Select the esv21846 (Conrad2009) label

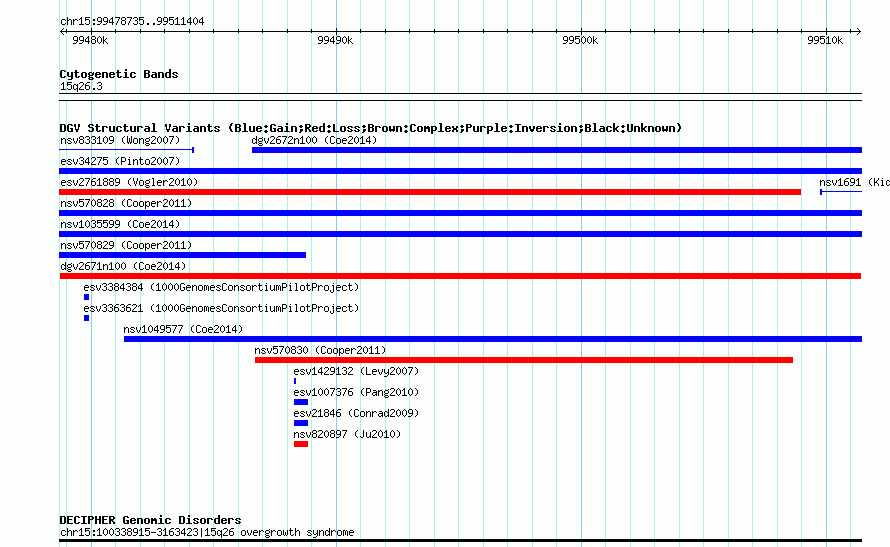(356, 413)
